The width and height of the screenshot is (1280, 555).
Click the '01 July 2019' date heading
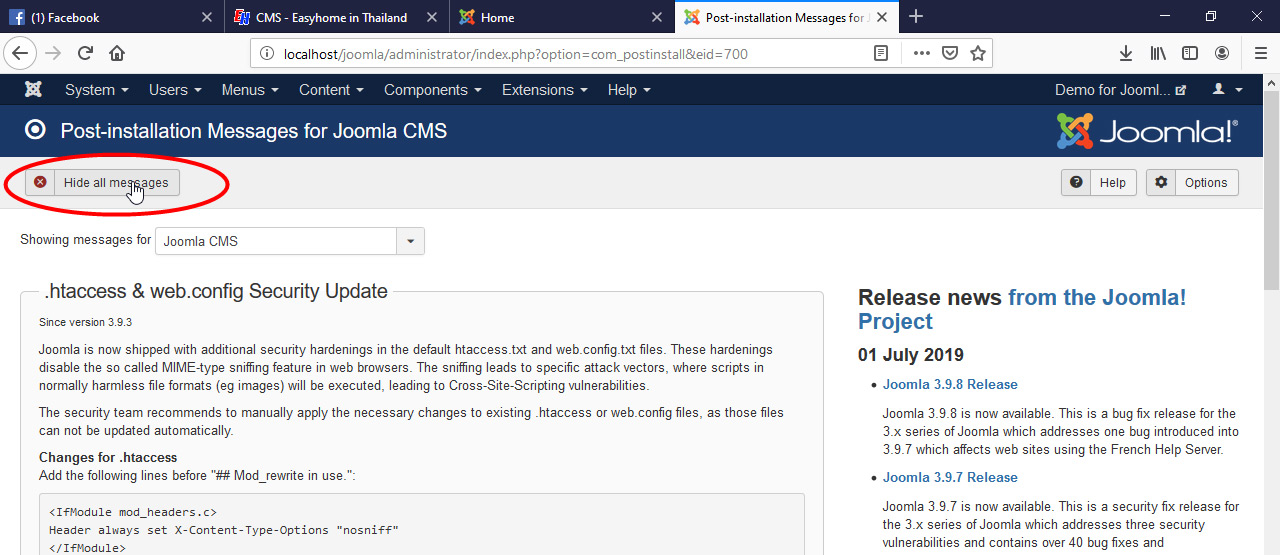coord(911,355)
